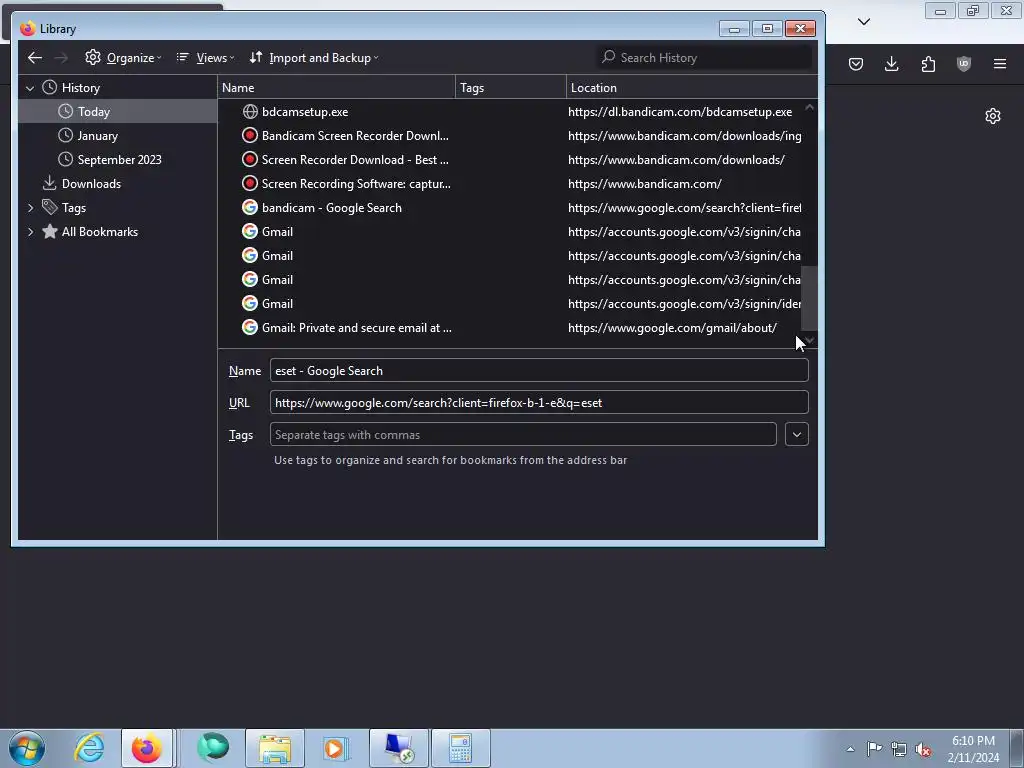Open the Views menu
The height and width of the screenshot is (768, 1024).
click(205, 57)
